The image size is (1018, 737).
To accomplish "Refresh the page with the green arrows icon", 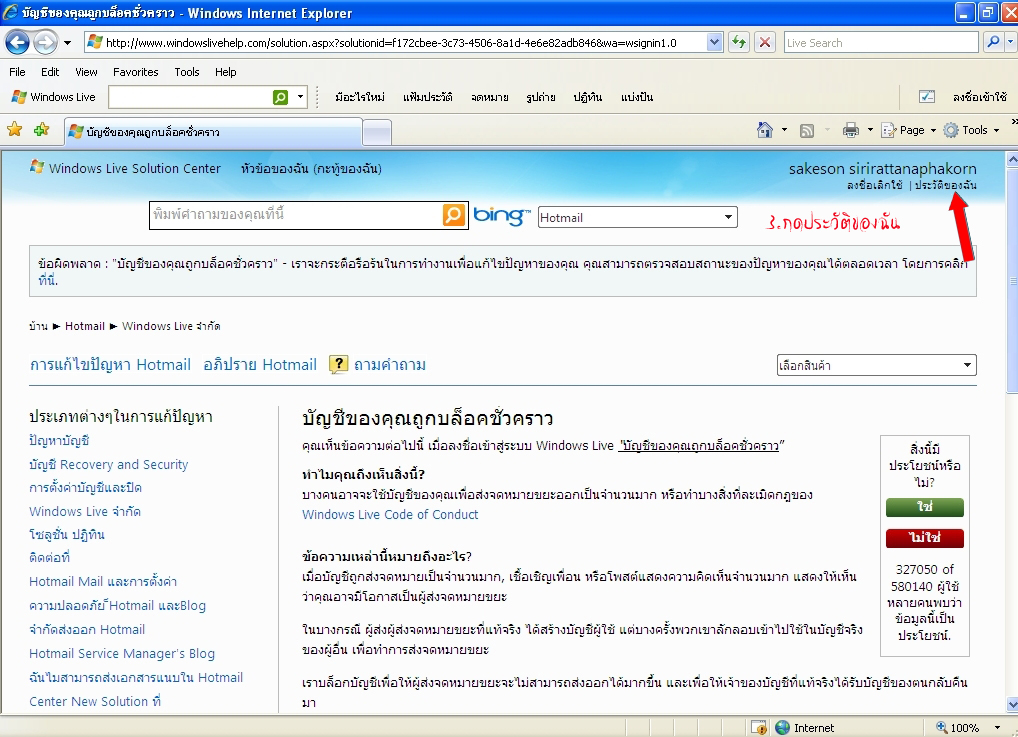I will [x=739, y=43].
